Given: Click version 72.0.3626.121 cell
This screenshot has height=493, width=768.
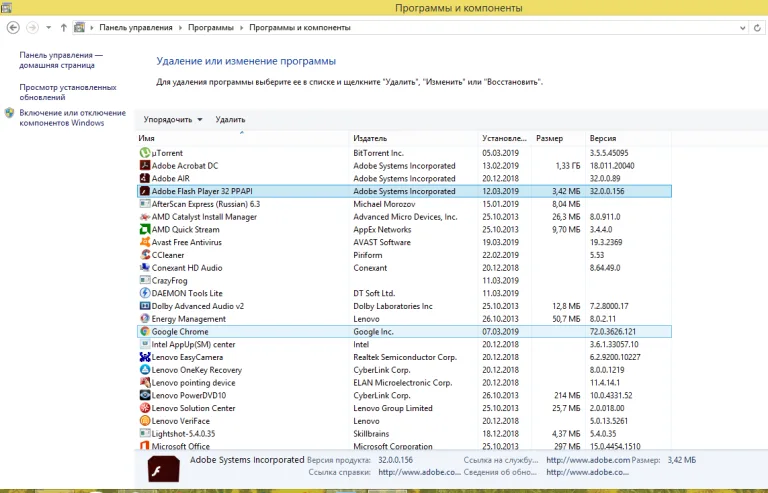Looking at the screenshot, I should (x=613, y=331).
